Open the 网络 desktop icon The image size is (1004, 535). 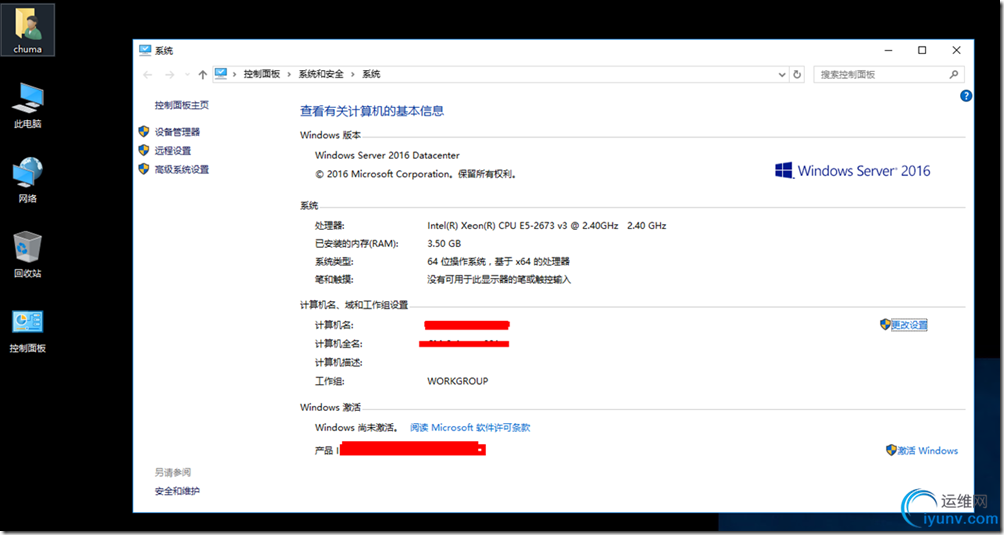tap(28, 180)
